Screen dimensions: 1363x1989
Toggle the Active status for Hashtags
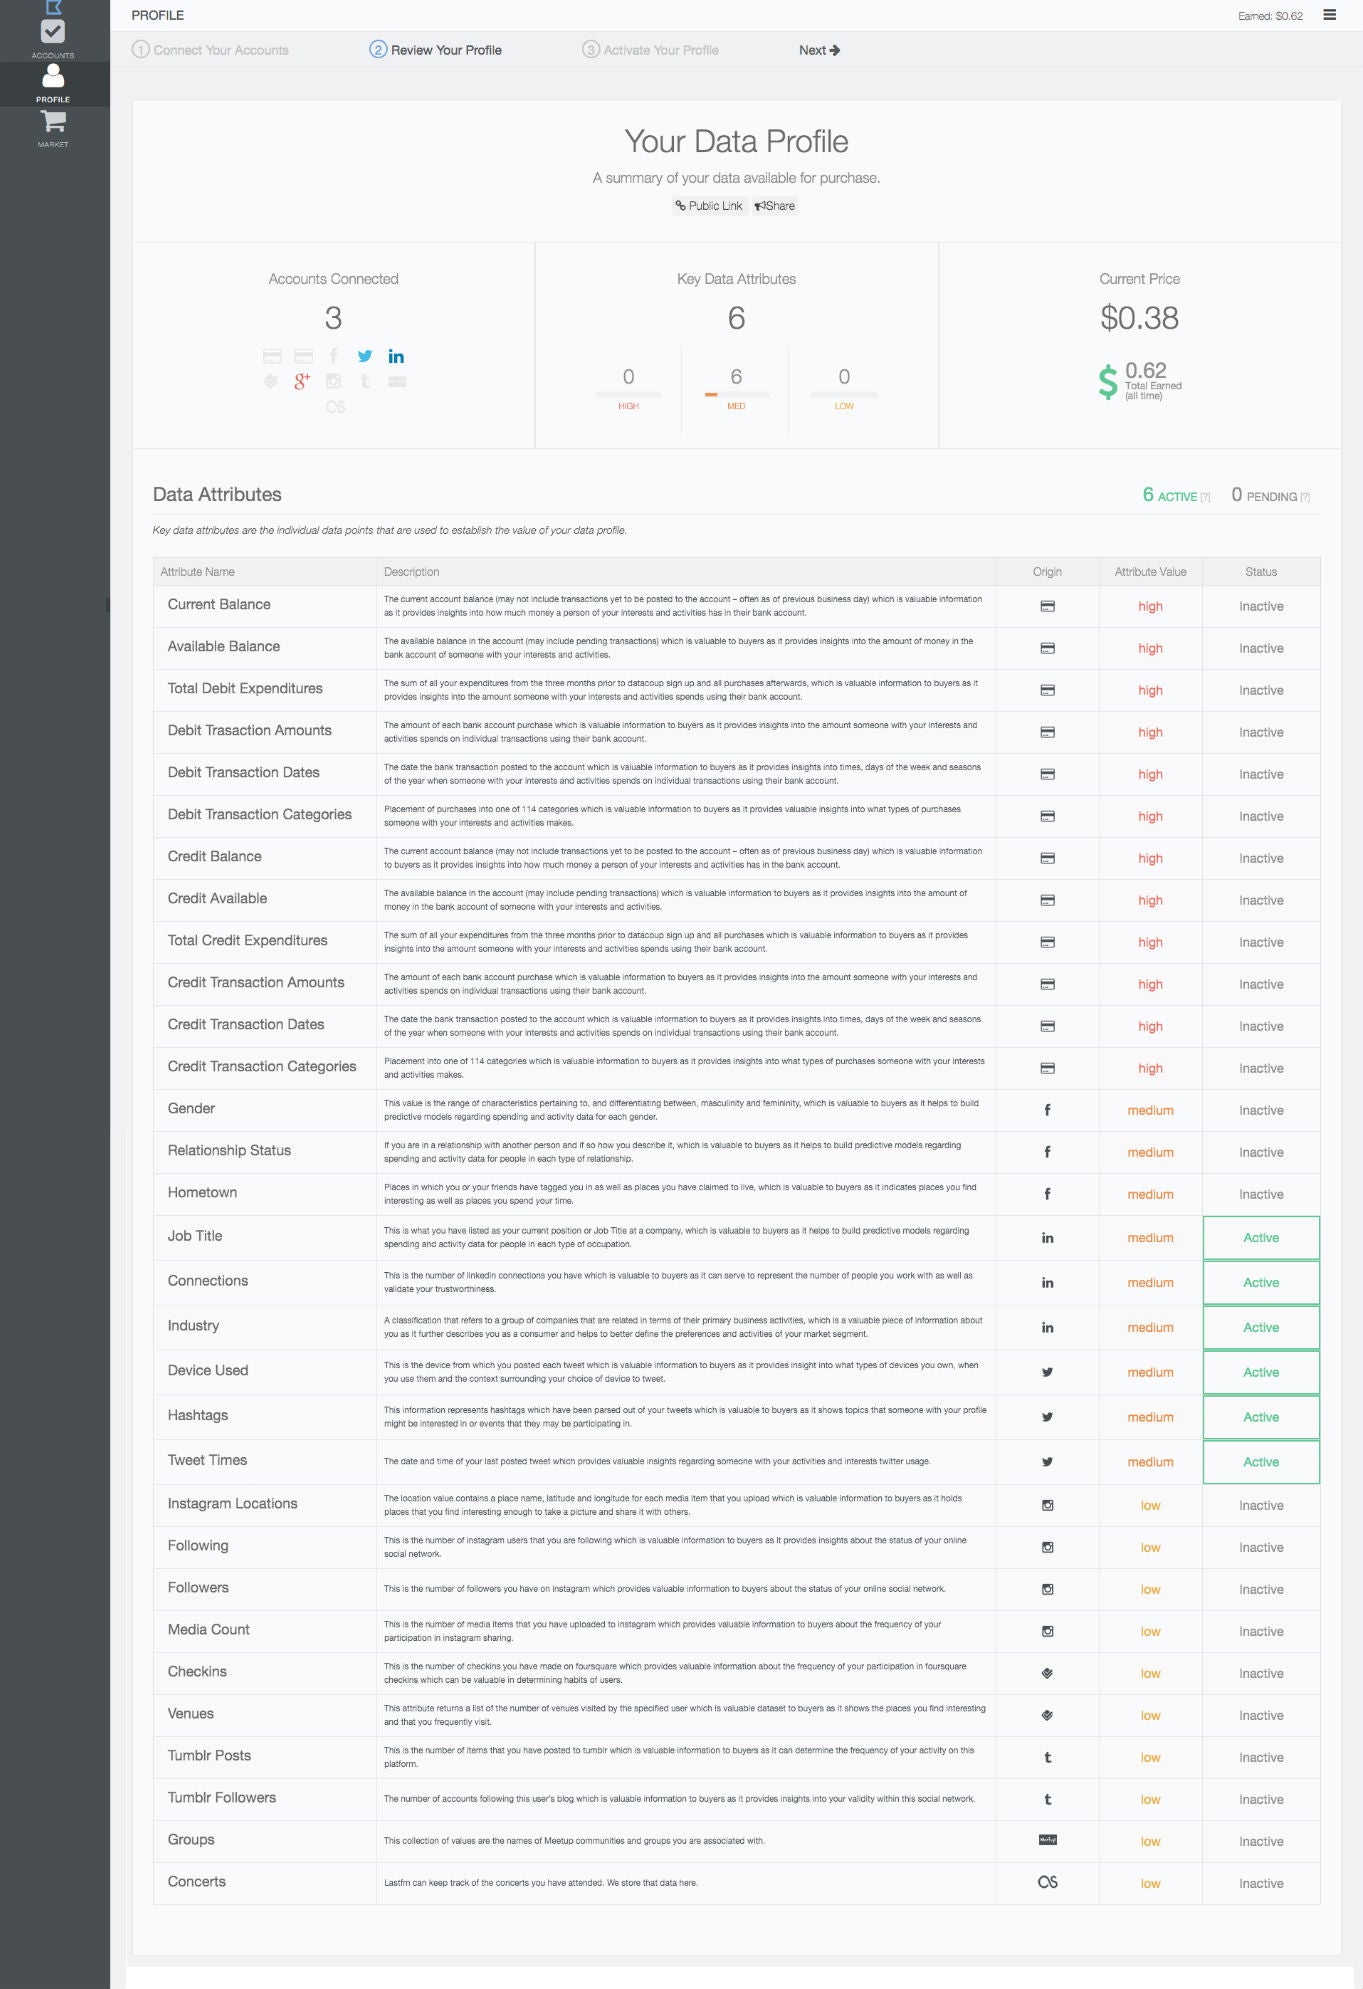1260,1417
